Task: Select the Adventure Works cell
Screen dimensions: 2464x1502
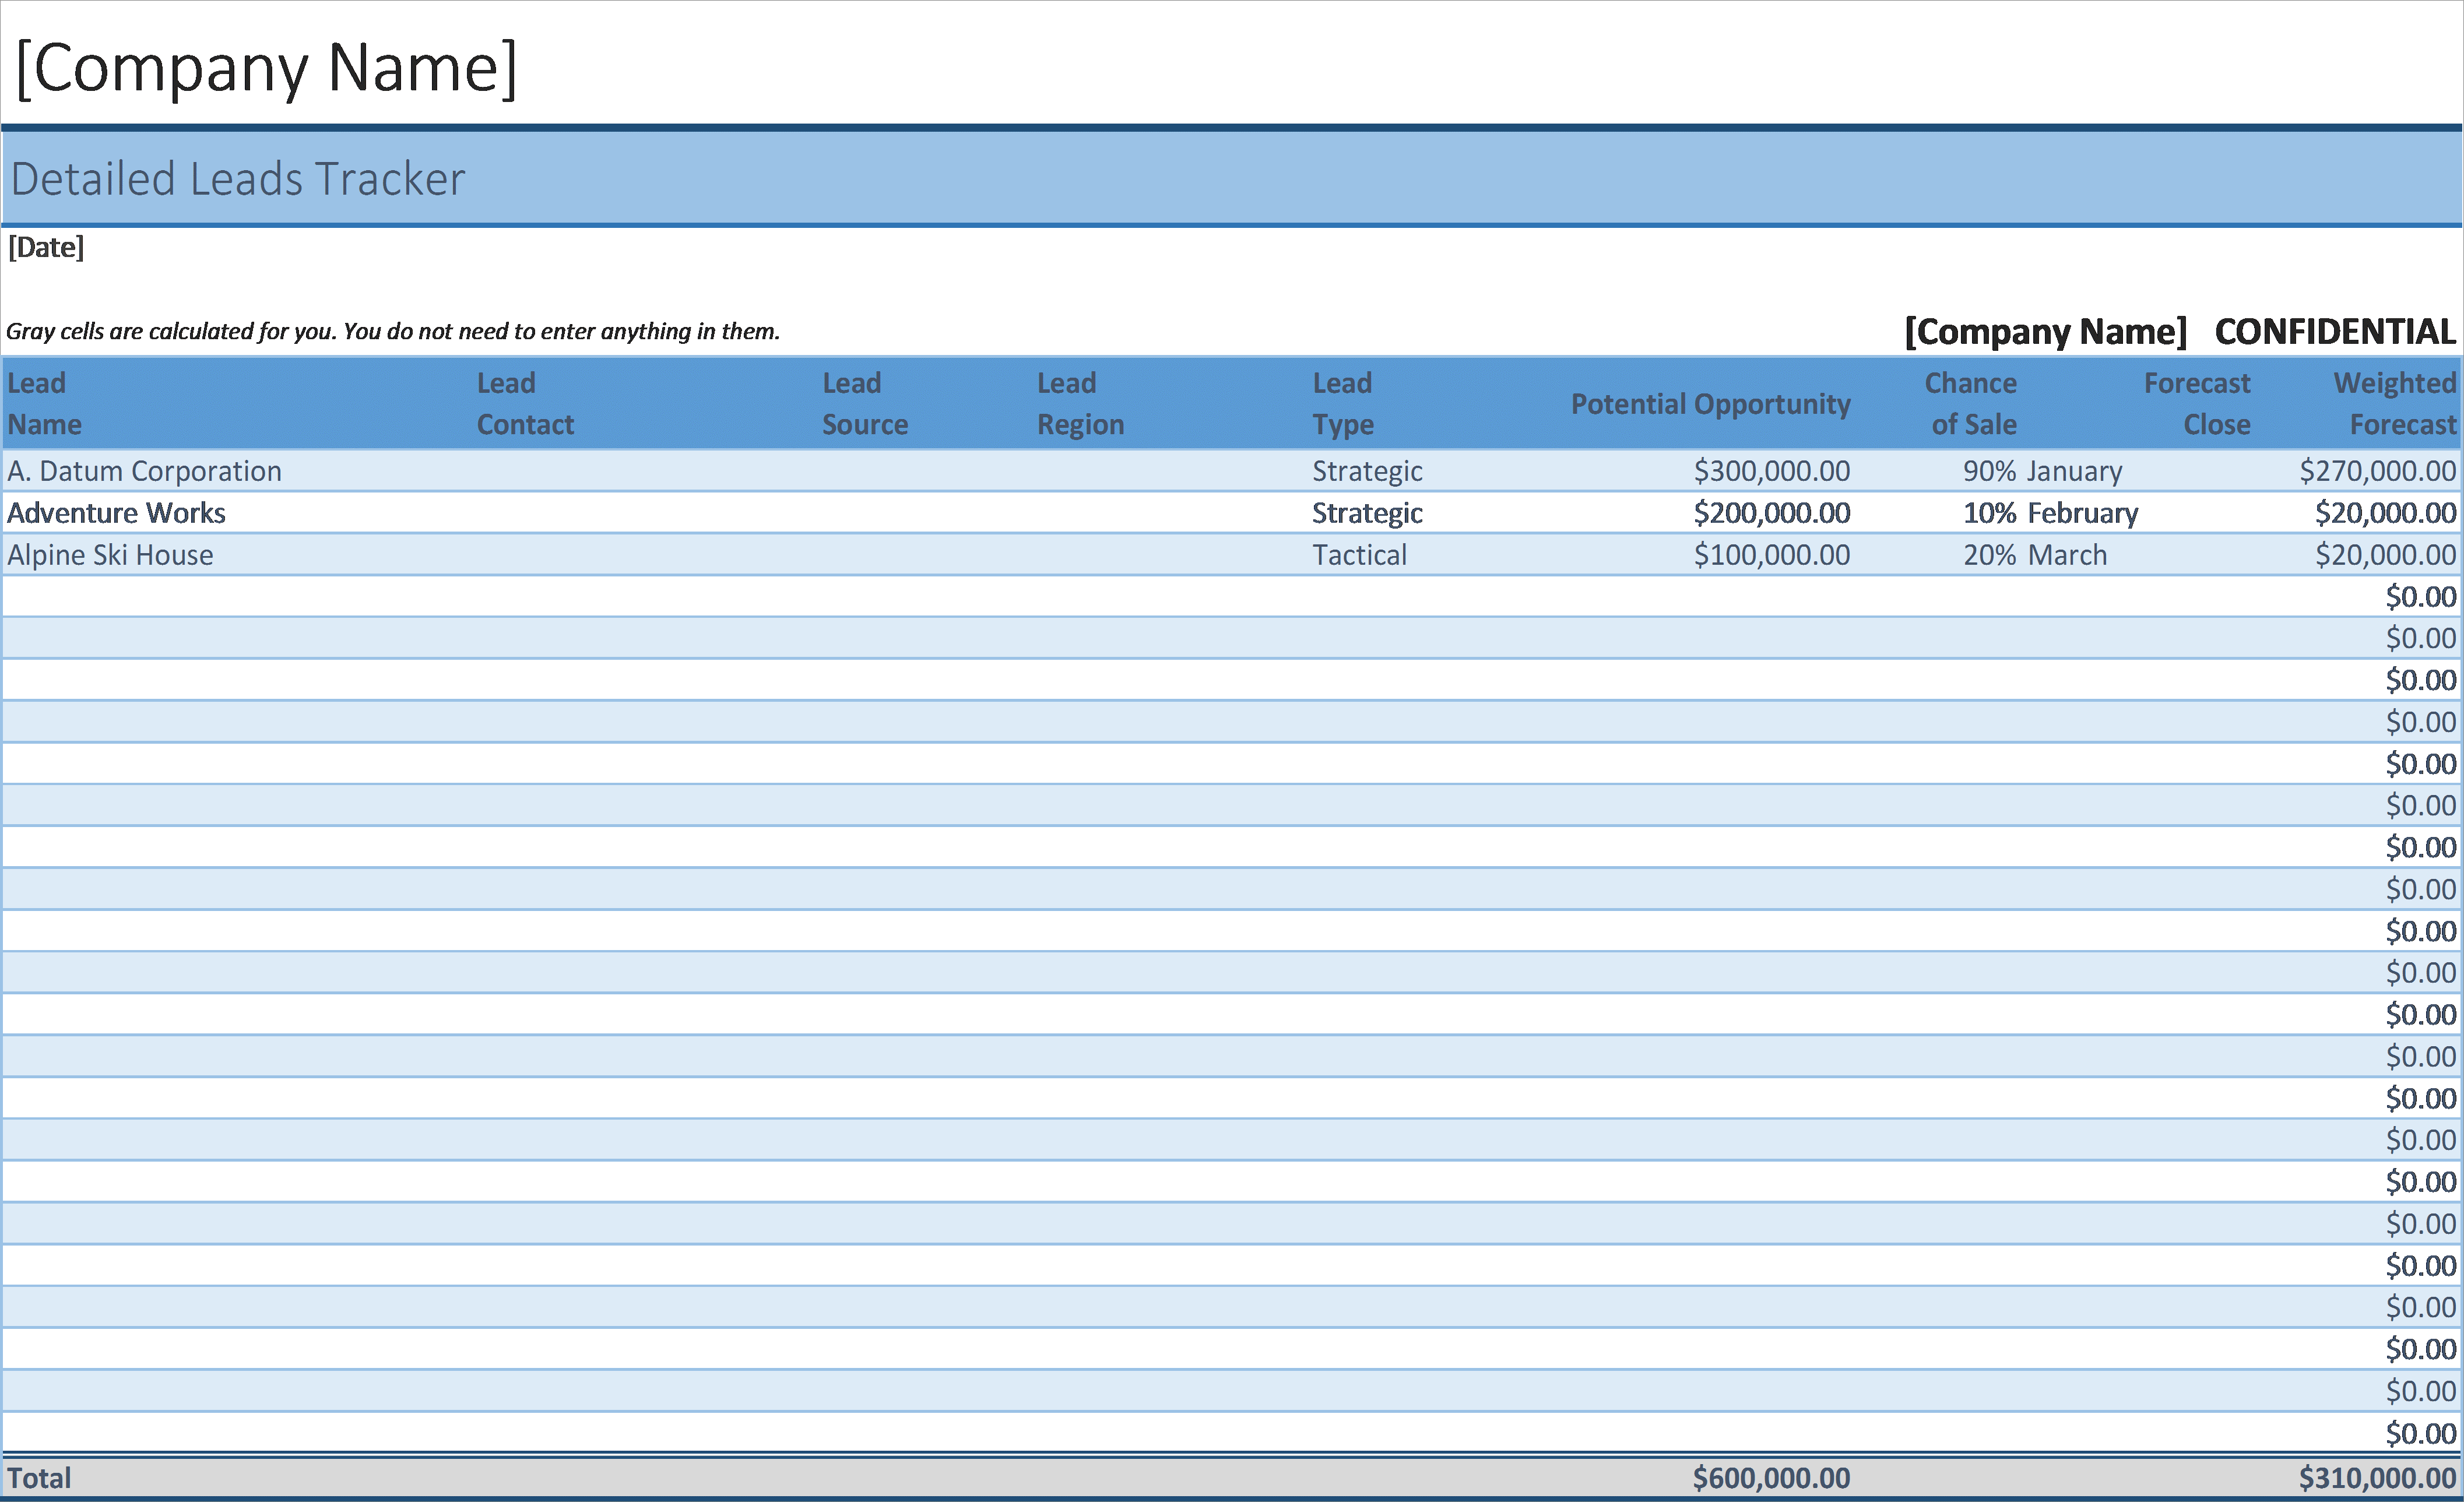Action: coord(116,513)
